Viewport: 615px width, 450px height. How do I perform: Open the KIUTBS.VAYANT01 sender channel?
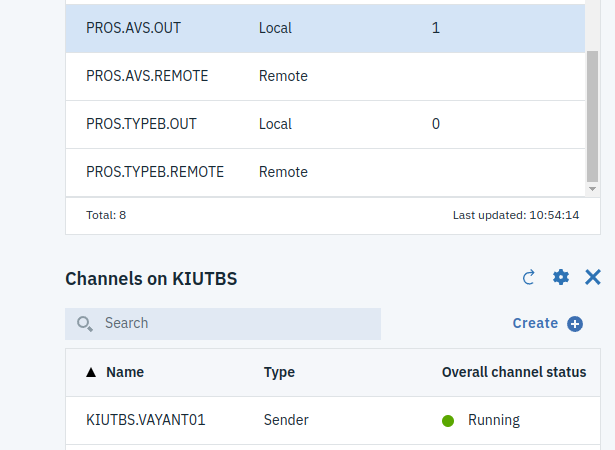pyautogui.click(x=146, y=420)
